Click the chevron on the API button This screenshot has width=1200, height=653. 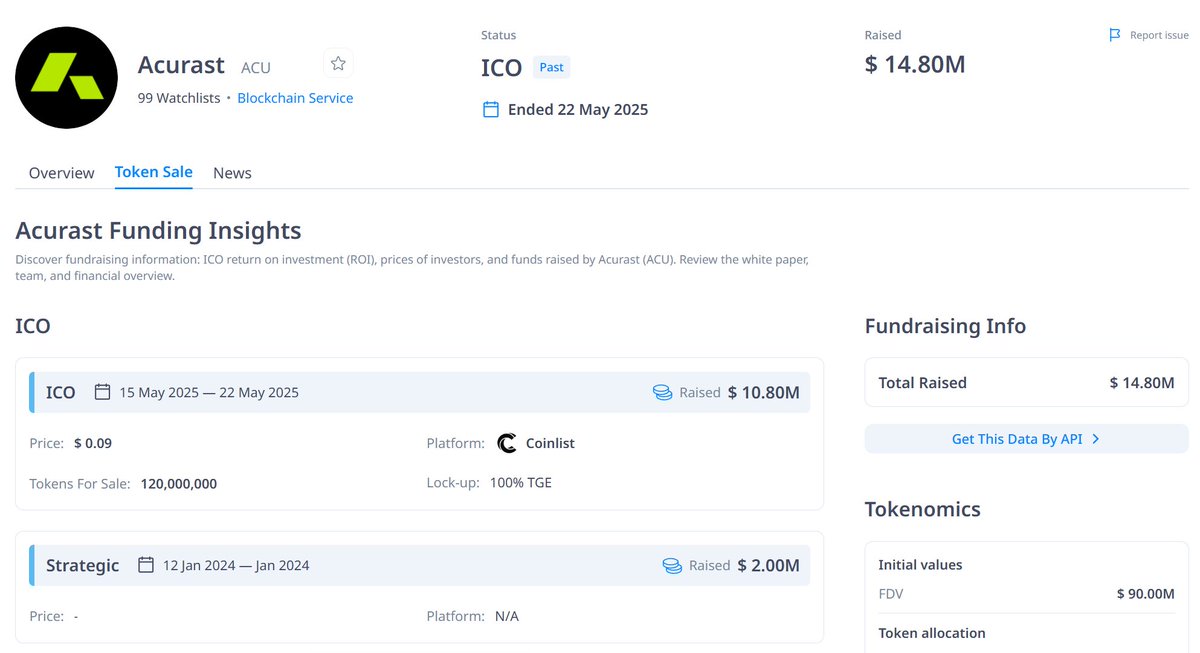point(1096,438)
